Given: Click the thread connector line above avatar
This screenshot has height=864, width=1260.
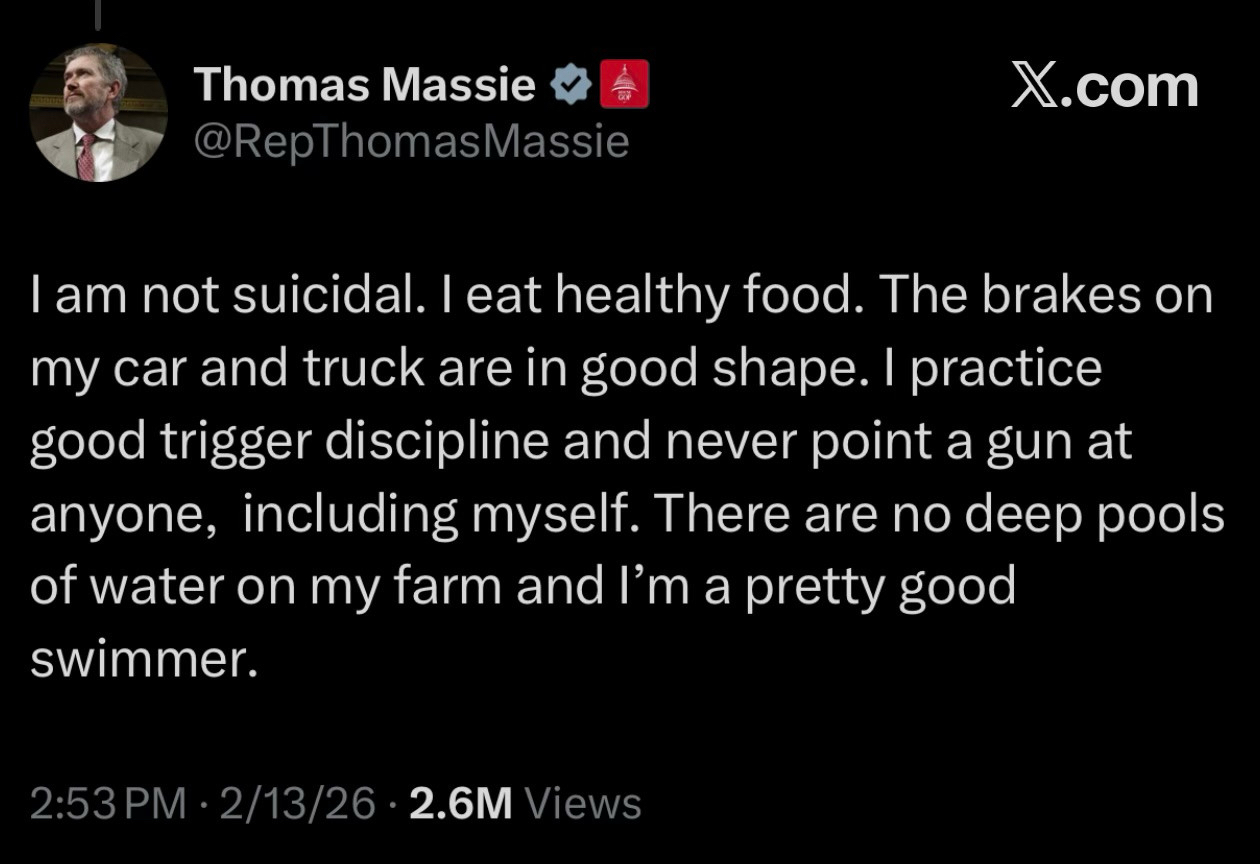Looking at the screenshot, I should coord(97,14).
